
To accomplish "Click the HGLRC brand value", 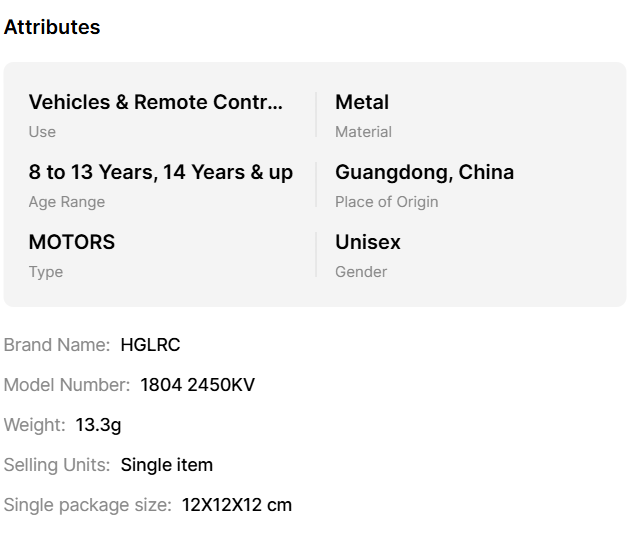I will (150, 345).
